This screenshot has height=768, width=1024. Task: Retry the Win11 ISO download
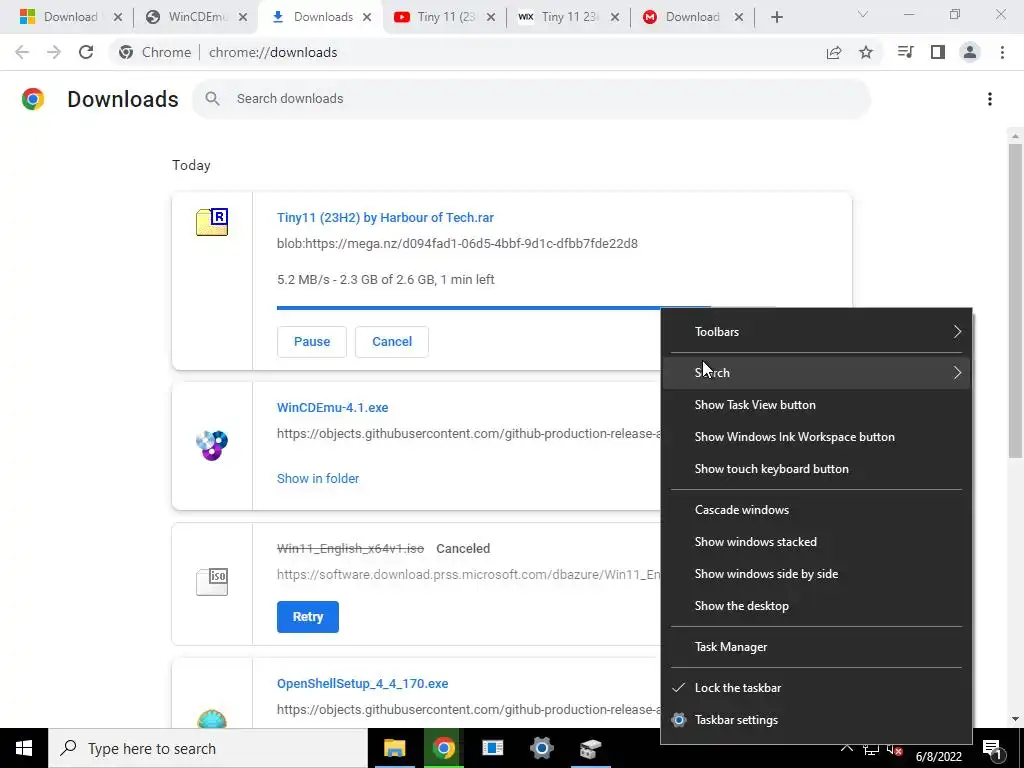point(308,616)
